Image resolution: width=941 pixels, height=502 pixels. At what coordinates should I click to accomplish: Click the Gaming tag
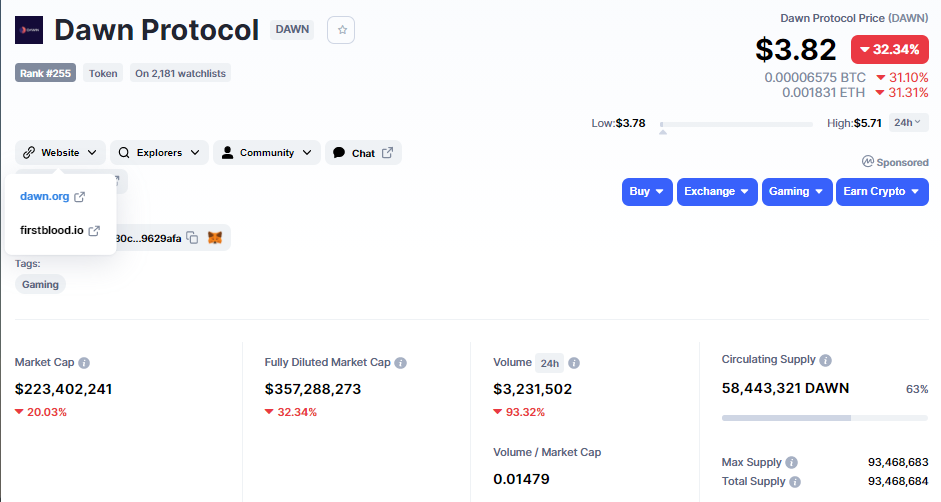point(40,284)
